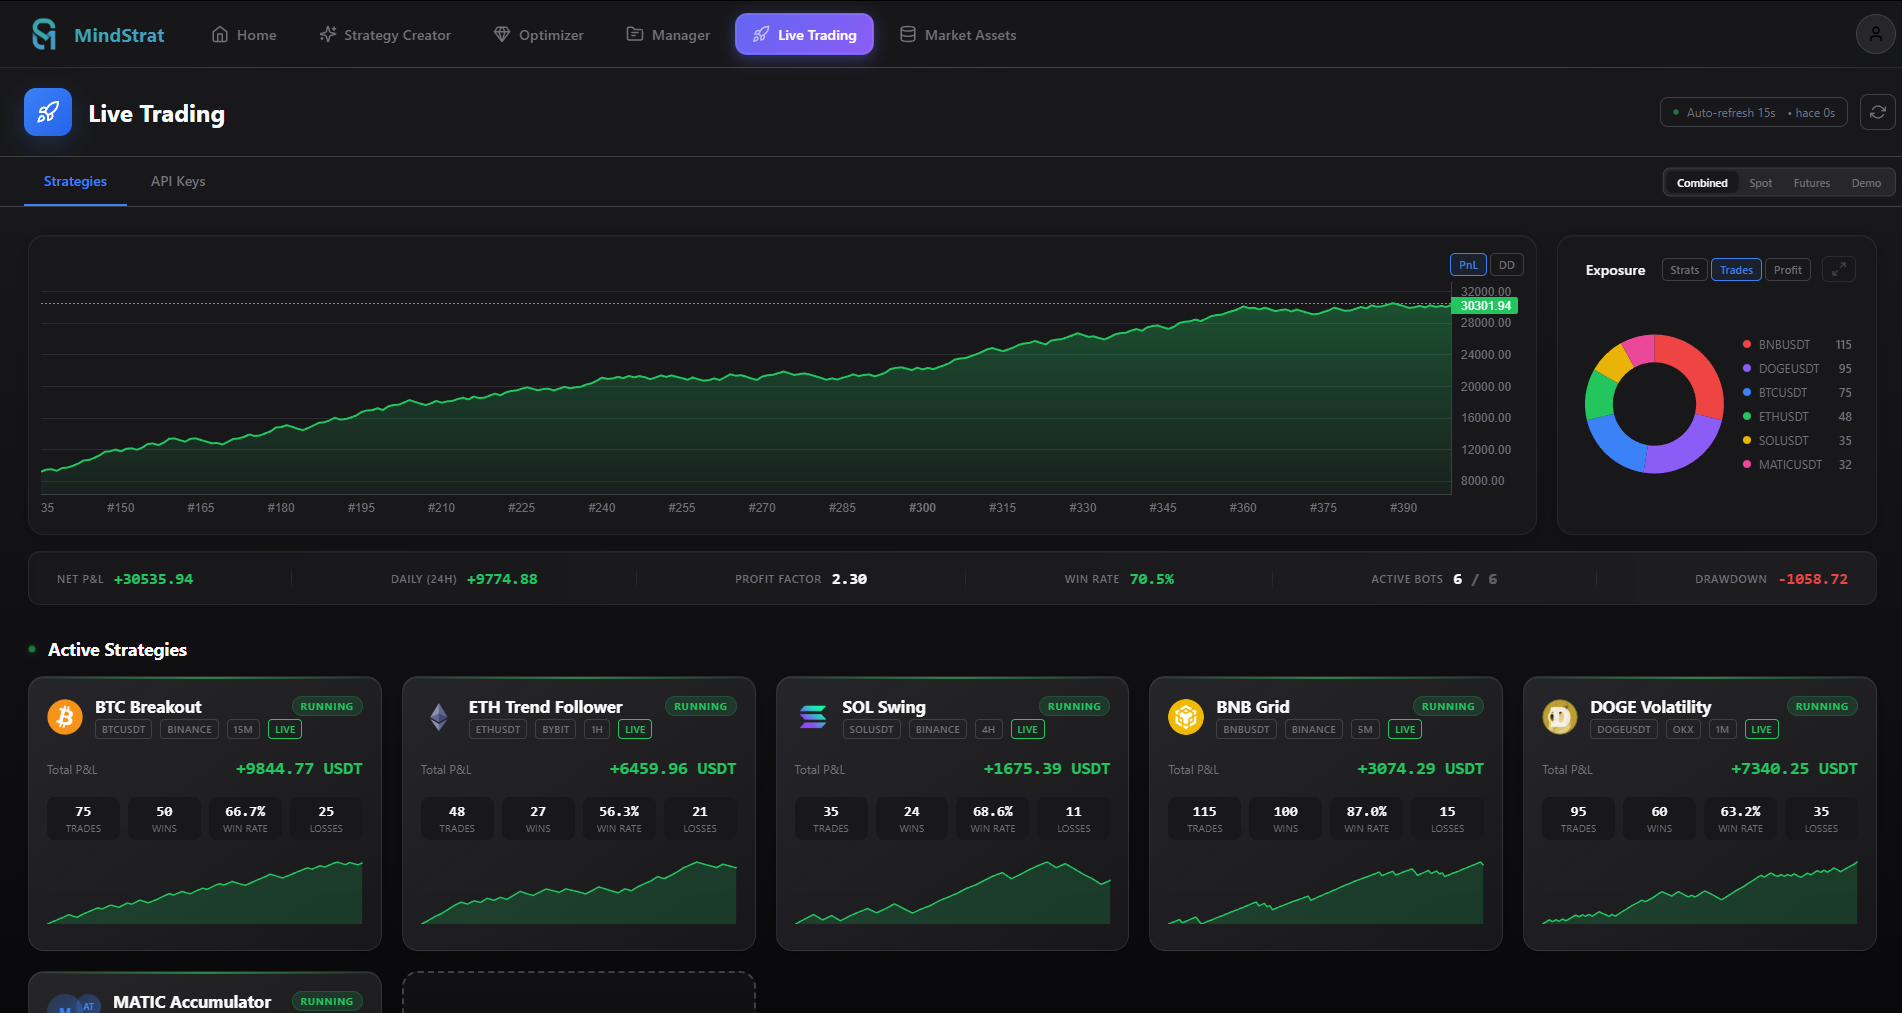This screenshot has height=1013, width=1902.
Task: Click the LIVE badge on DOGE Volatility
Action: coord(1761,729)
